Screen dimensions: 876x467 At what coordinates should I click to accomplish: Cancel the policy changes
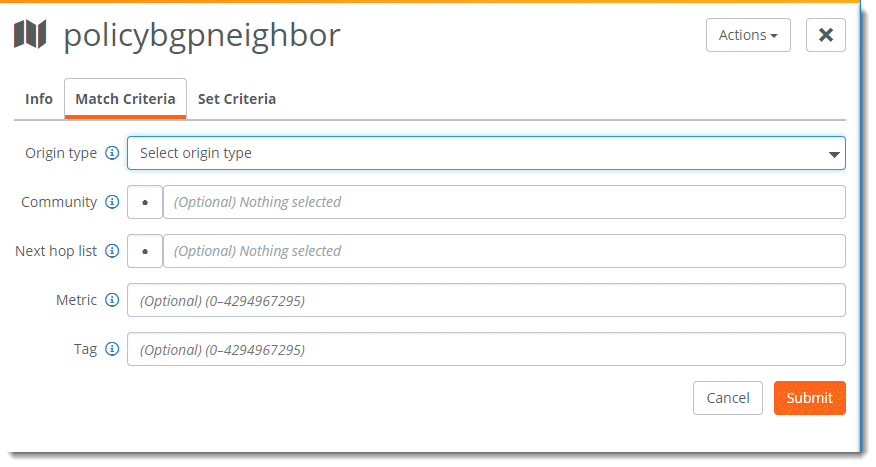coord(727,398)
